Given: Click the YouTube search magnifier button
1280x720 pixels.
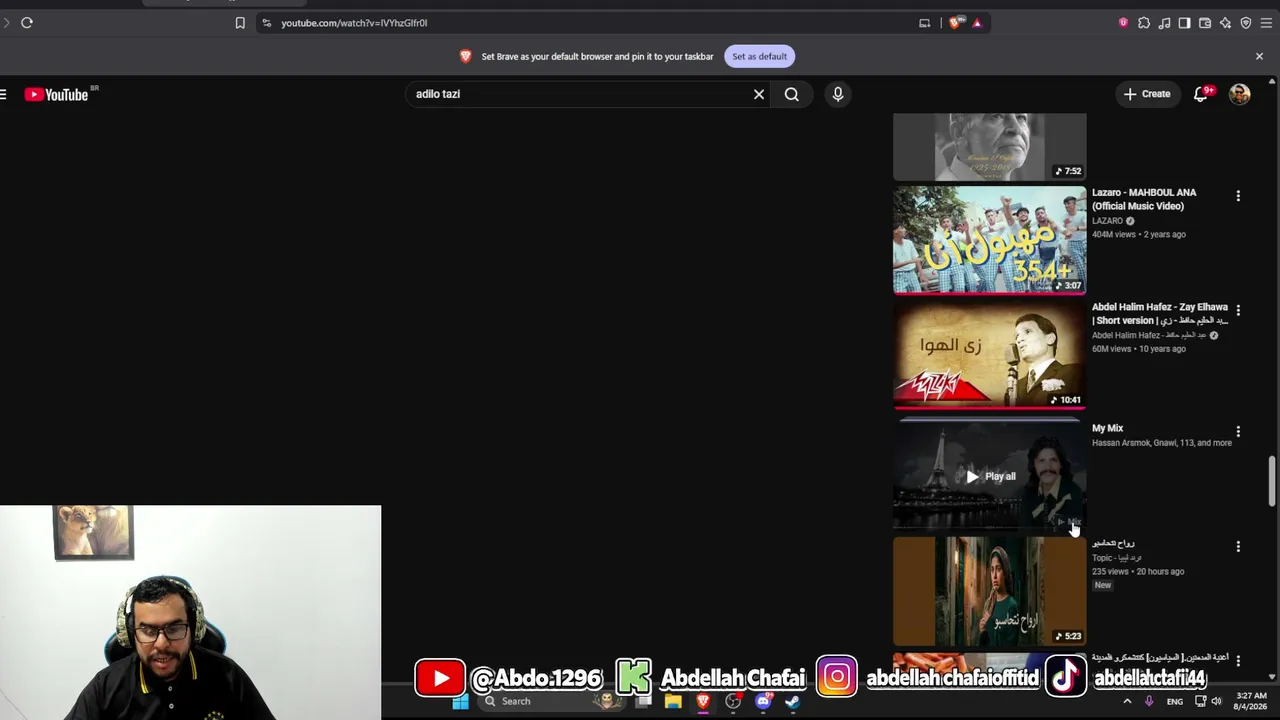Looking at the screenshot, I should [x=792, y=94].
